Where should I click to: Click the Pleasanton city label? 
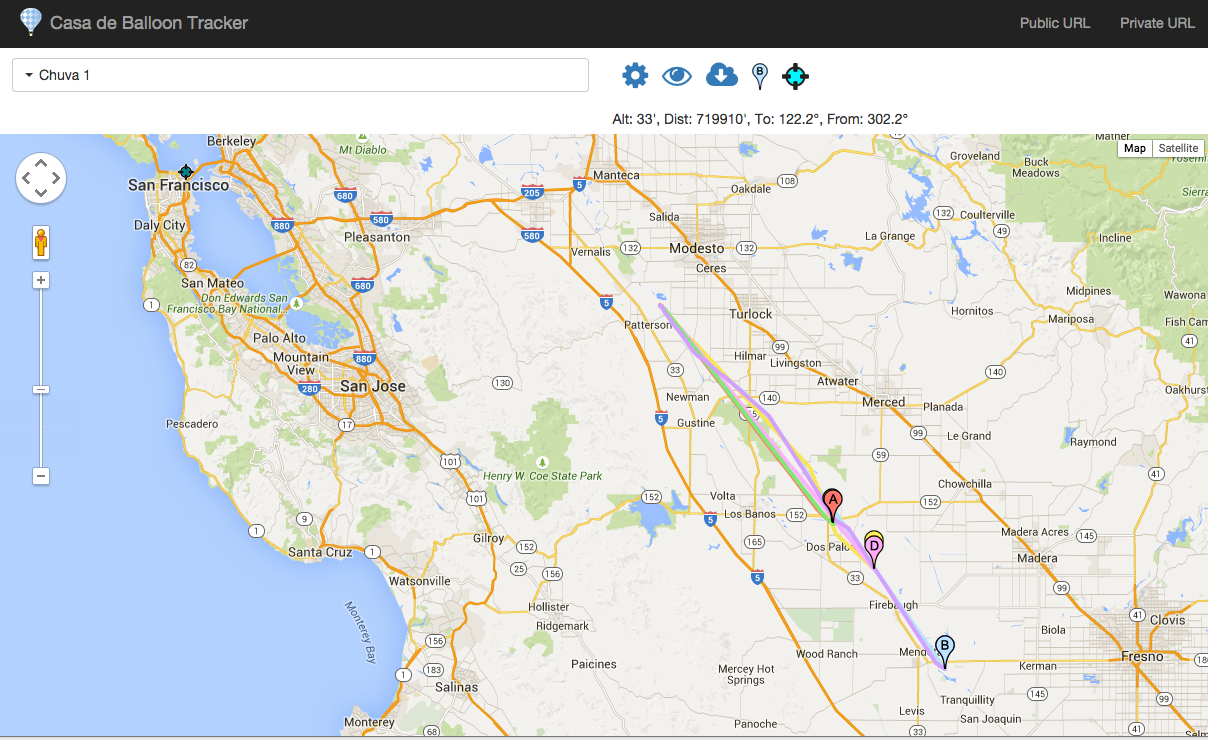pyautogui.click(x=377, y=237)
